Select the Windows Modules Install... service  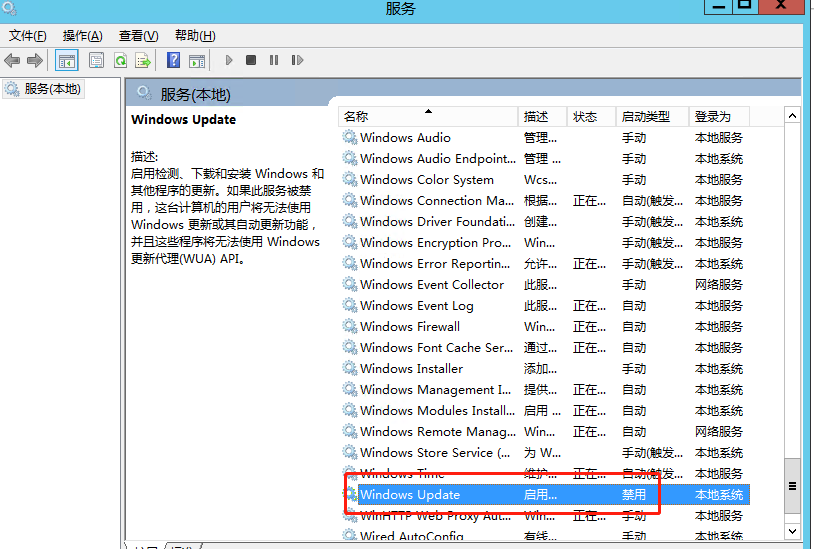[437, 410]
